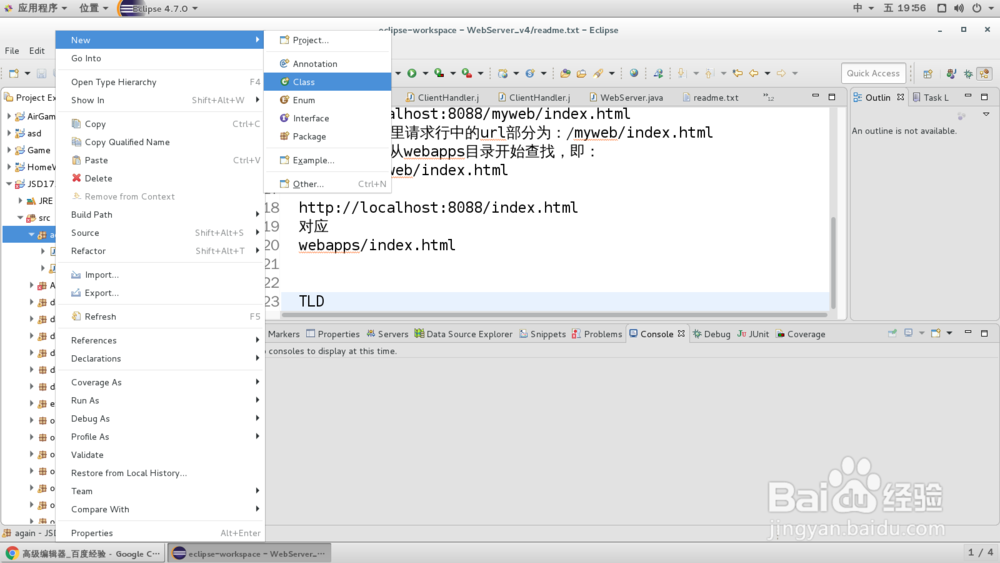Click Previous Annotation toolbar icon
Viewport: 1000px width, 563px height.
(x=709, y=73)
